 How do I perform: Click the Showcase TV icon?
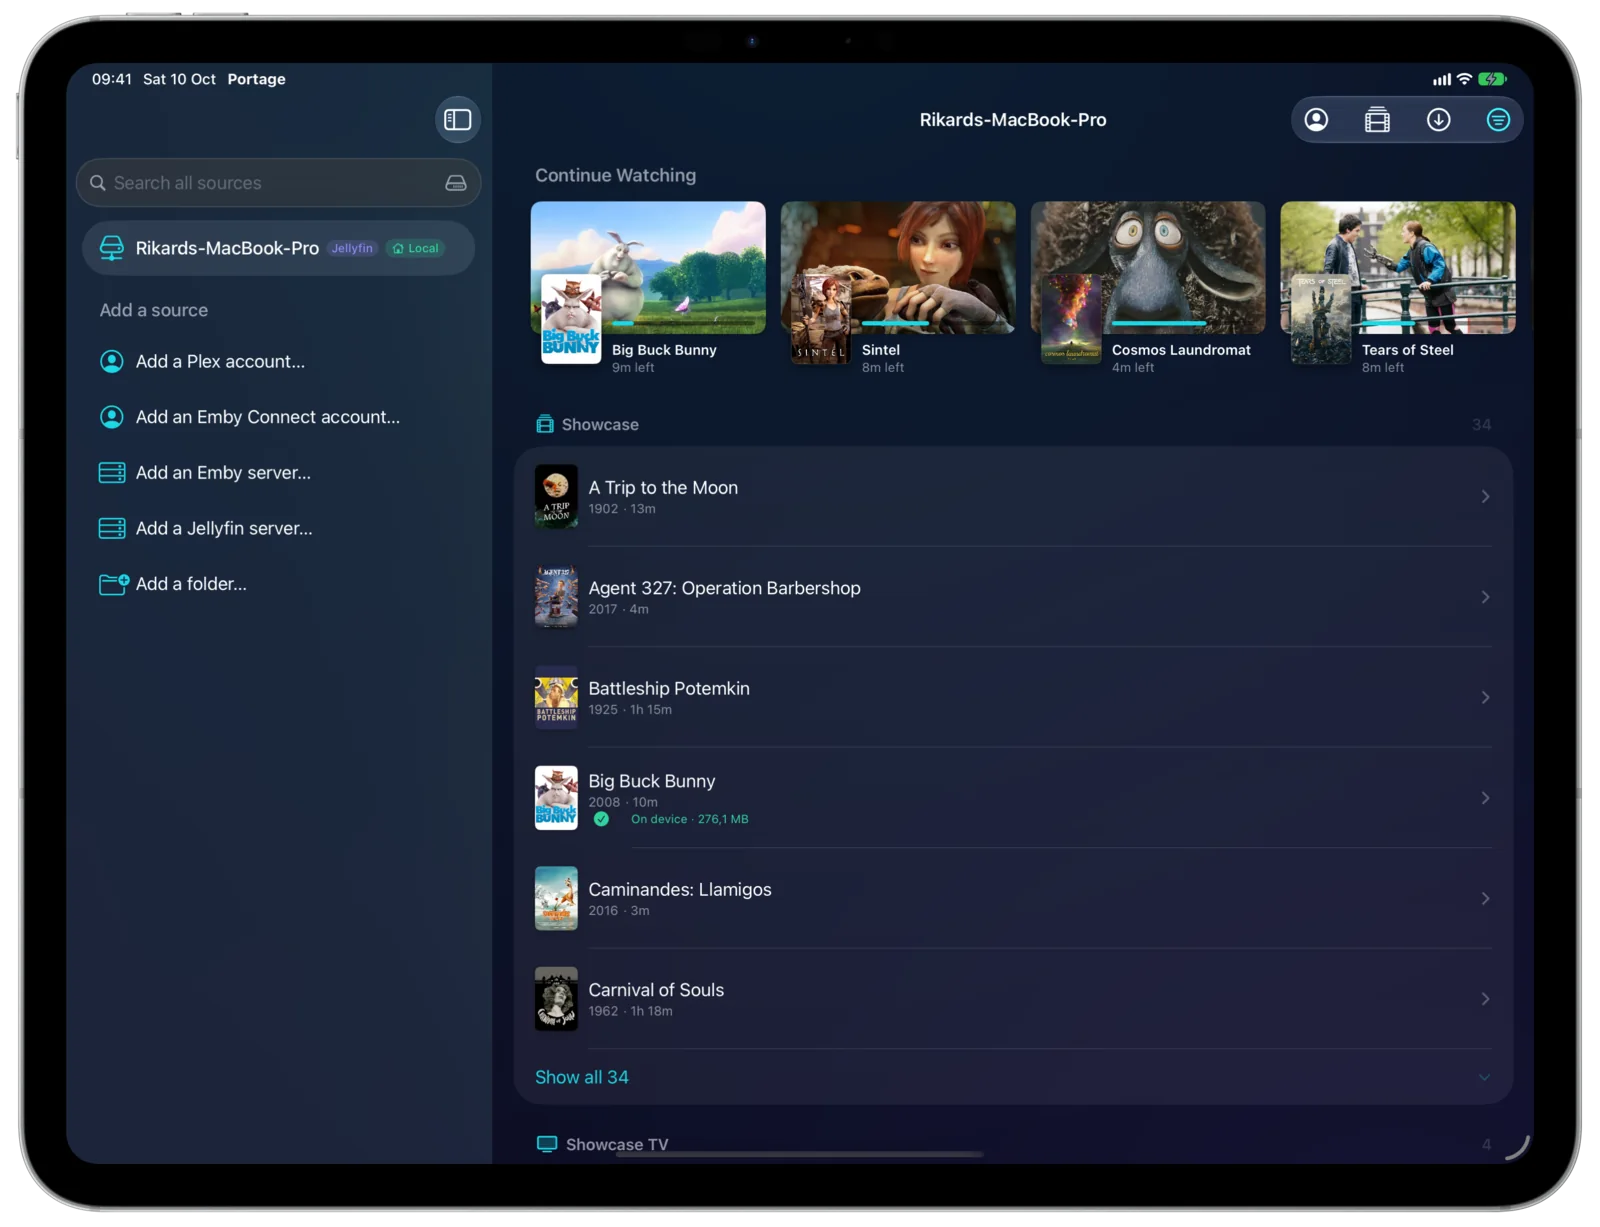[547, 1144]
